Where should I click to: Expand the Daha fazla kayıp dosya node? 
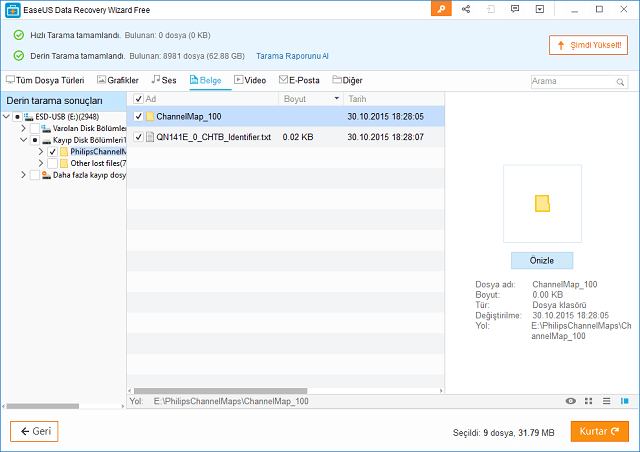[23, 175]
